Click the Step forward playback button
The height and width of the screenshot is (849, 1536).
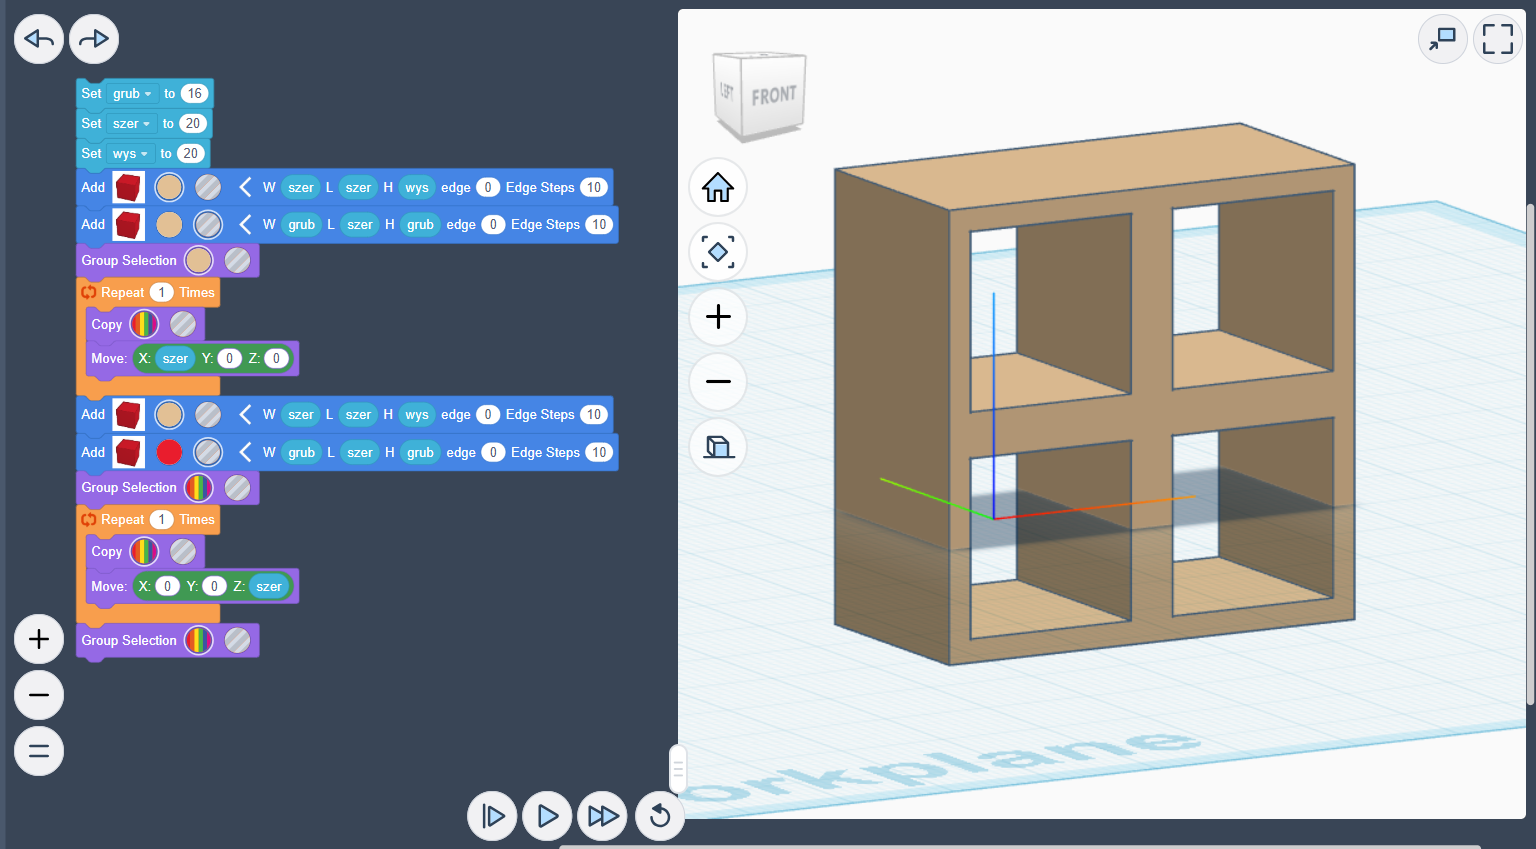coord(492,816)
